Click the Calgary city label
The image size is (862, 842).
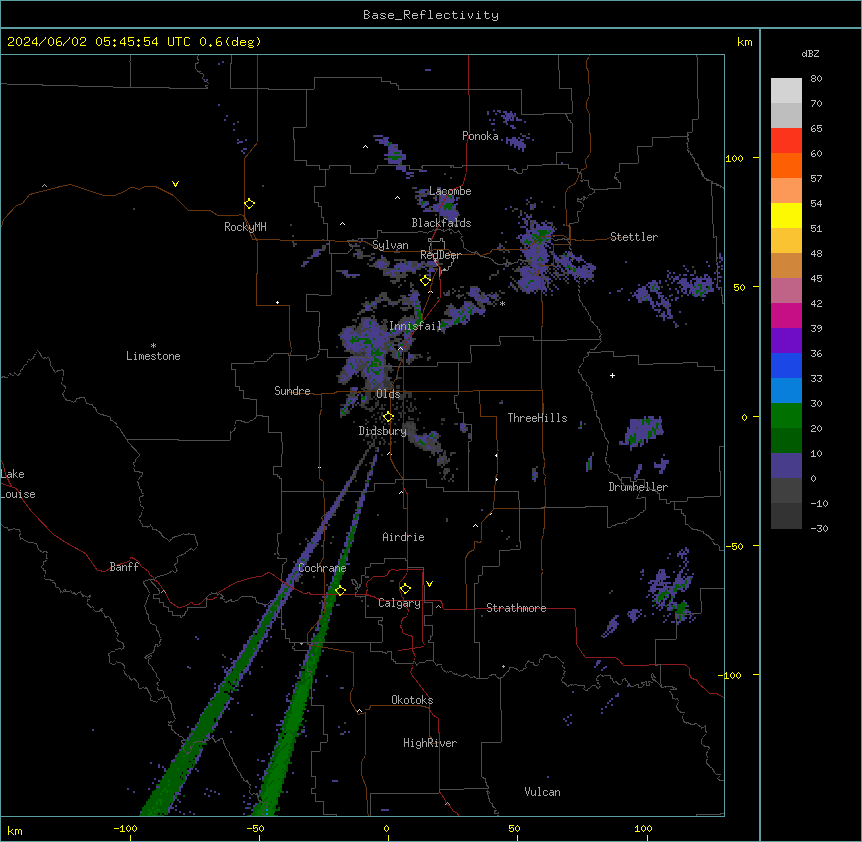[x=399, y=603]
